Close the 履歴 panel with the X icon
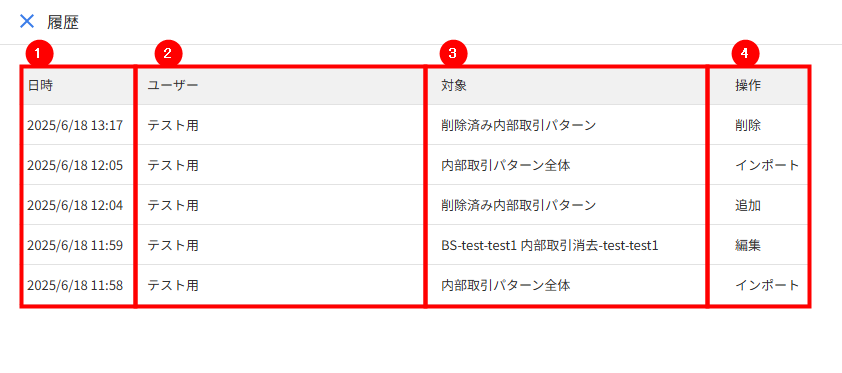The image size is (842, 373). 27,21
